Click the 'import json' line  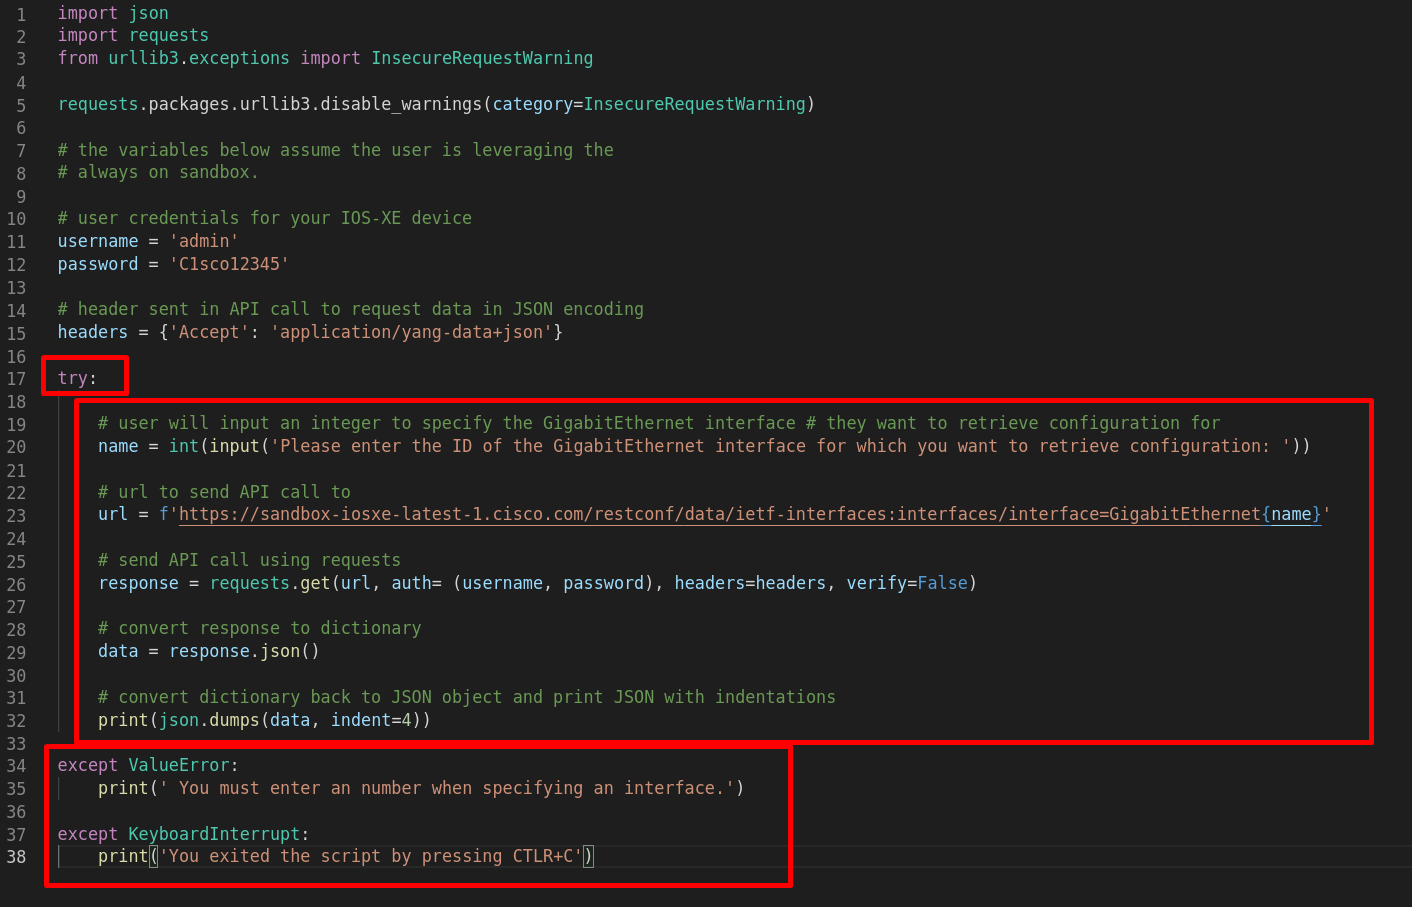tap(113, 13)
